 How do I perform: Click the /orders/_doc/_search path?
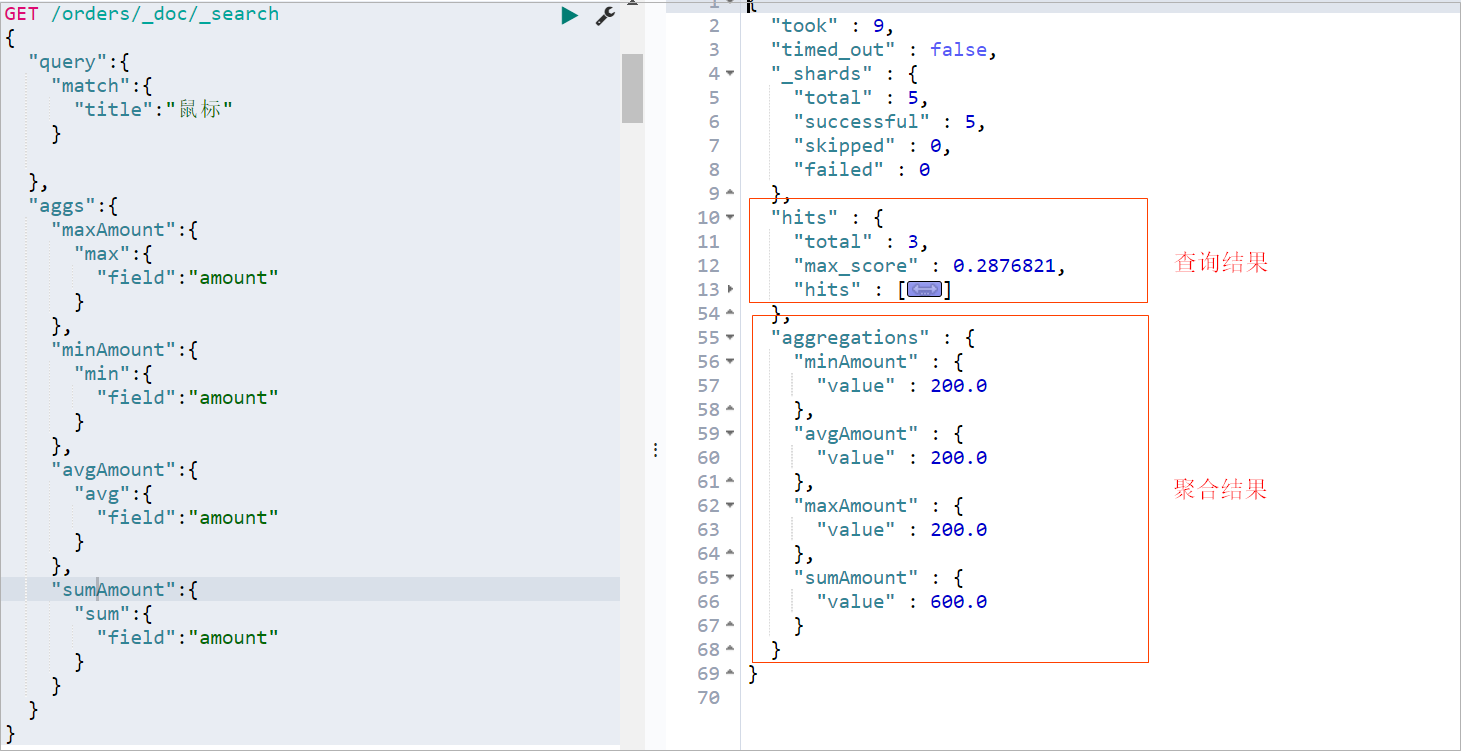click(165, 14)
